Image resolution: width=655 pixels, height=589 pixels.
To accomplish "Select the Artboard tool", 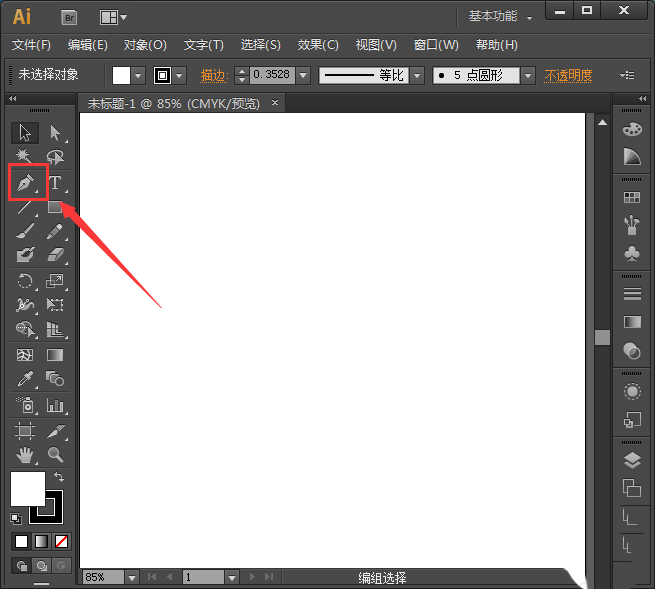I will (25, 431).
